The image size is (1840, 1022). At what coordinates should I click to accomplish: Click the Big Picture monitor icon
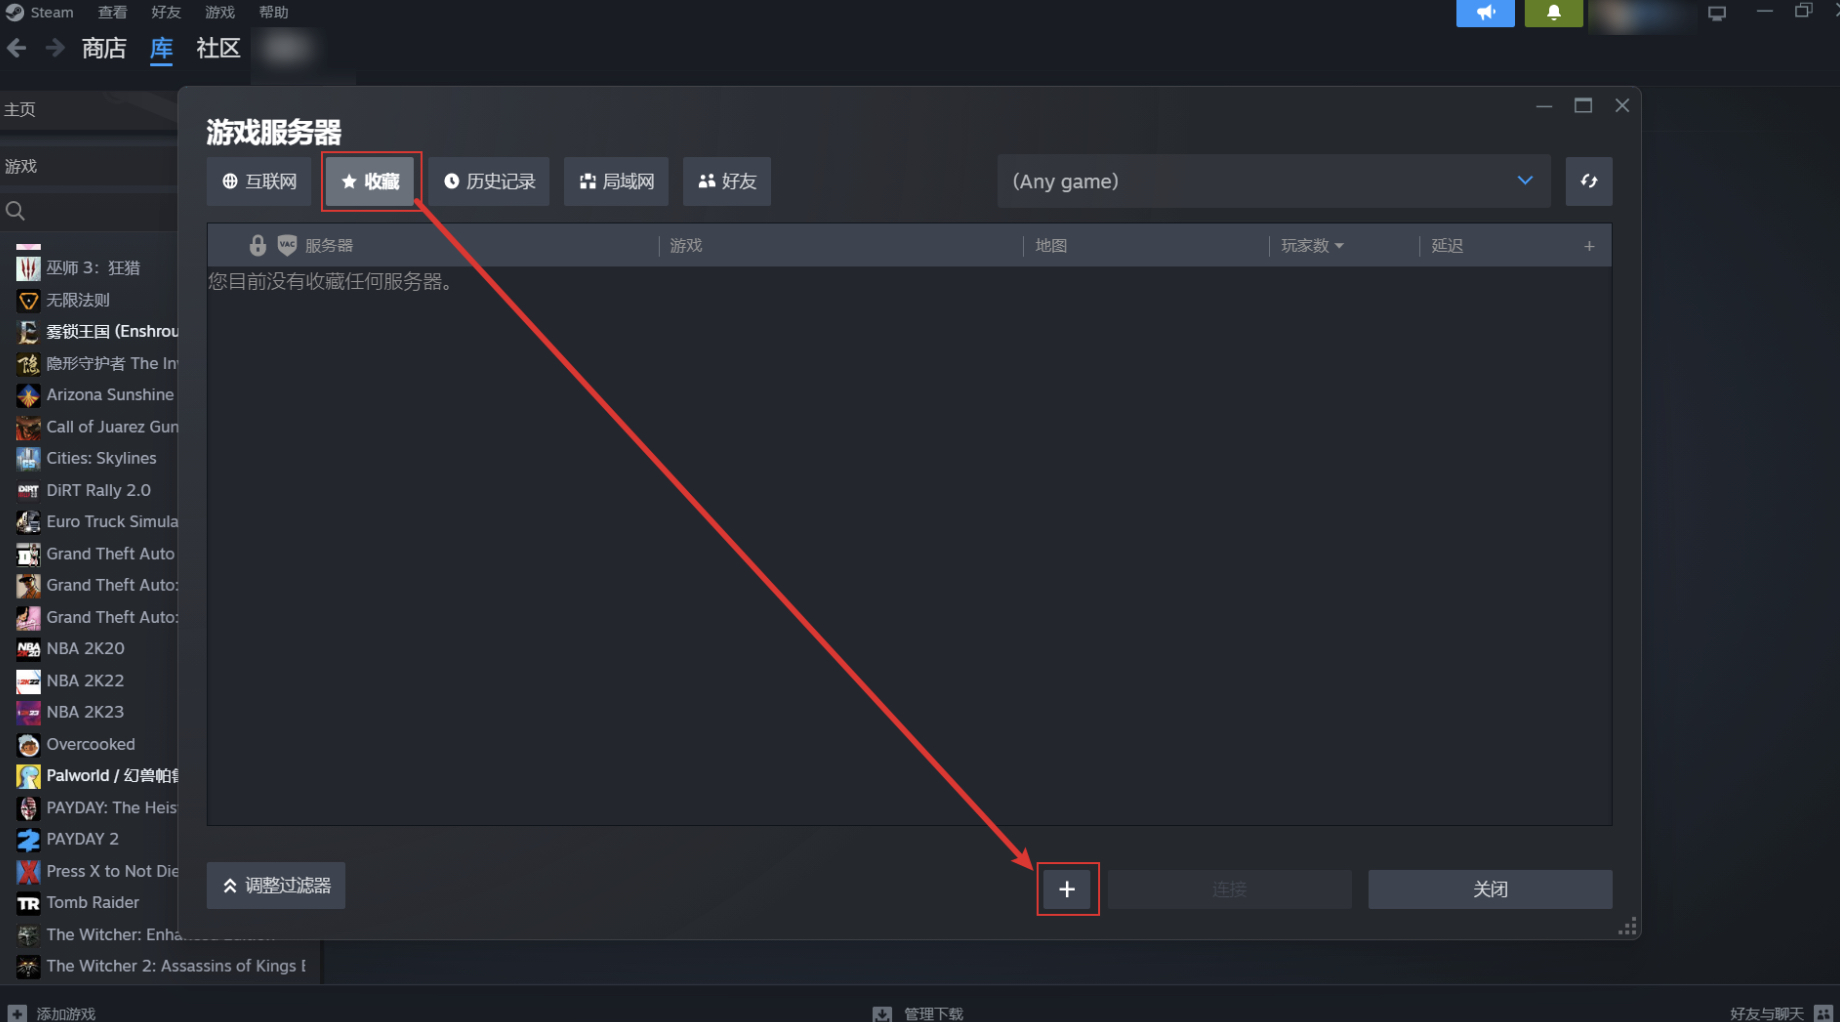click(1717, 13)
